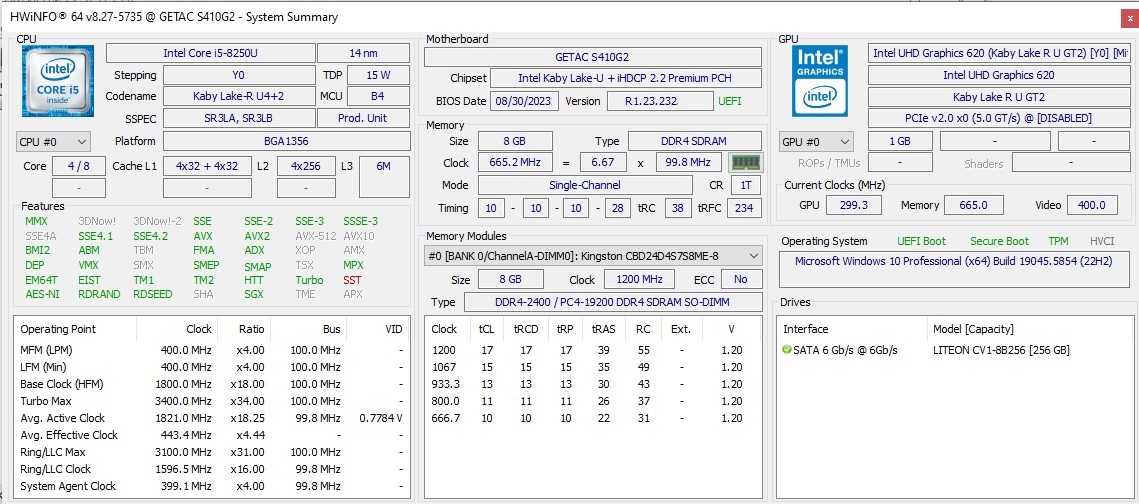This screenshot has height=504, width=1139.
Task: Click the 15 W TDP field
Action: (378, 75)
